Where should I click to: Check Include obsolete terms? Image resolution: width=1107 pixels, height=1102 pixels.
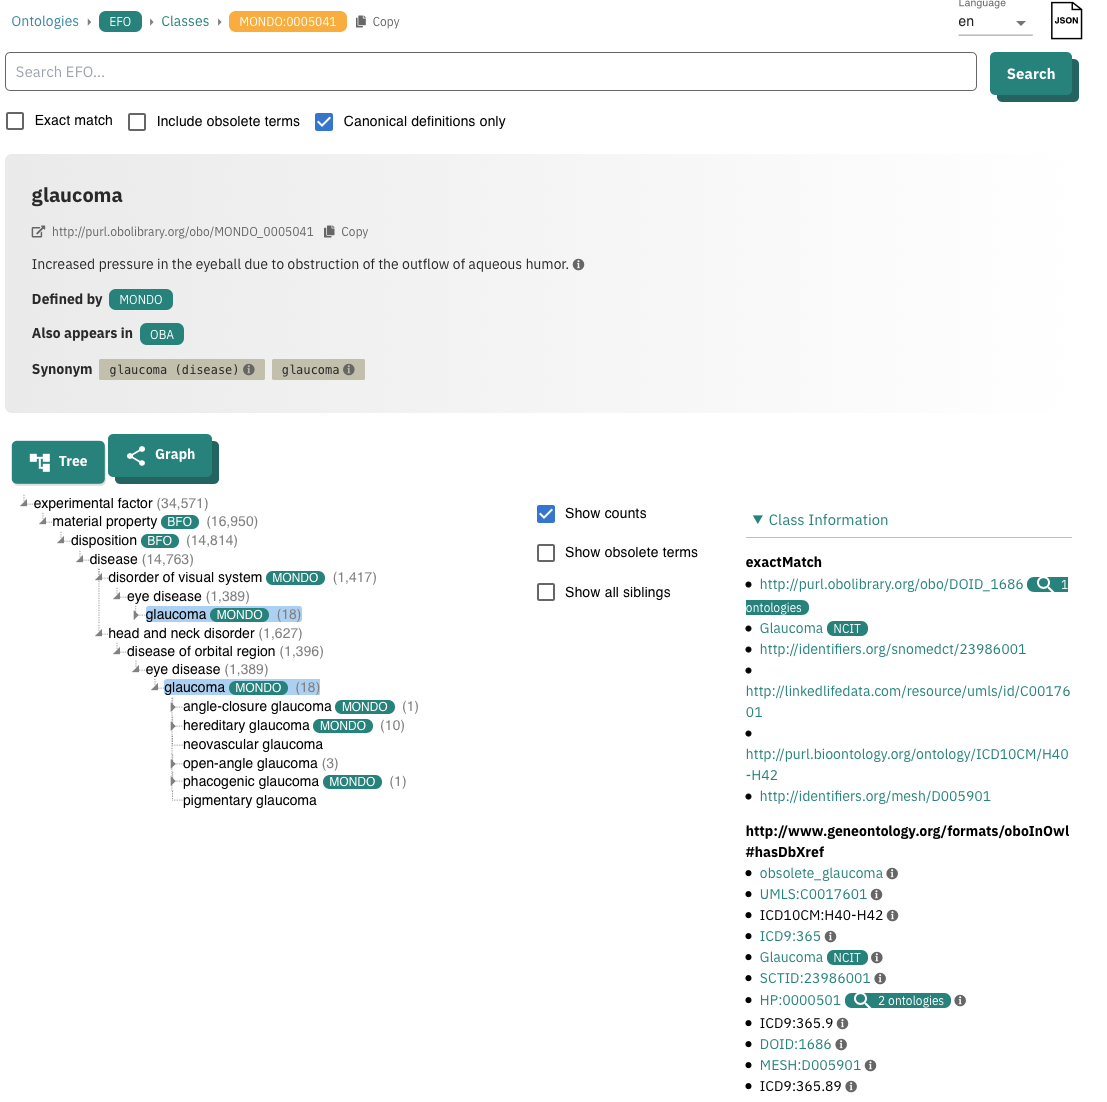136,120
